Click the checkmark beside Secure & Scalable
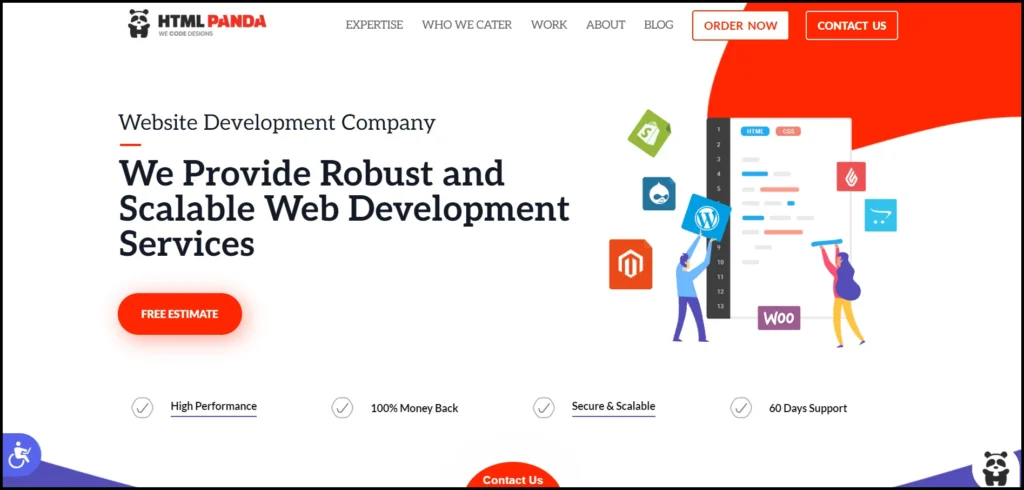The width and height of the screenshot is (1024, 490). (543, 408)
